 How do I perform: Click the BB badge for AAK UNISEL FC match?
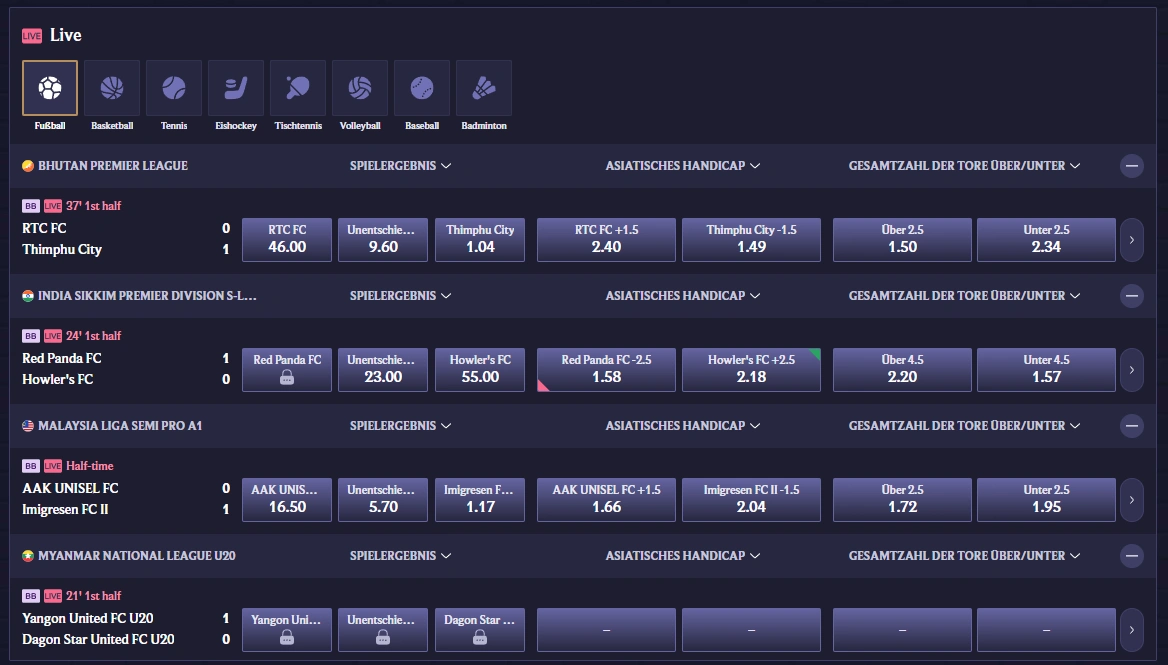[x=31, y=466]
